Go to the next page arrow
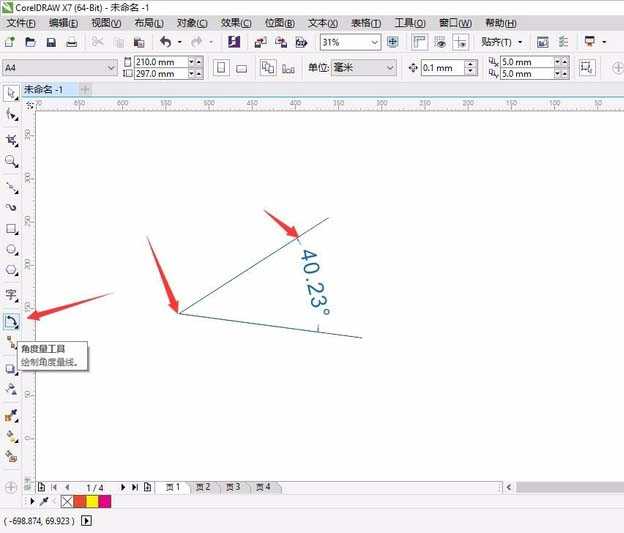This screenshot has height=533, width=624. click(x=123, y=487)
